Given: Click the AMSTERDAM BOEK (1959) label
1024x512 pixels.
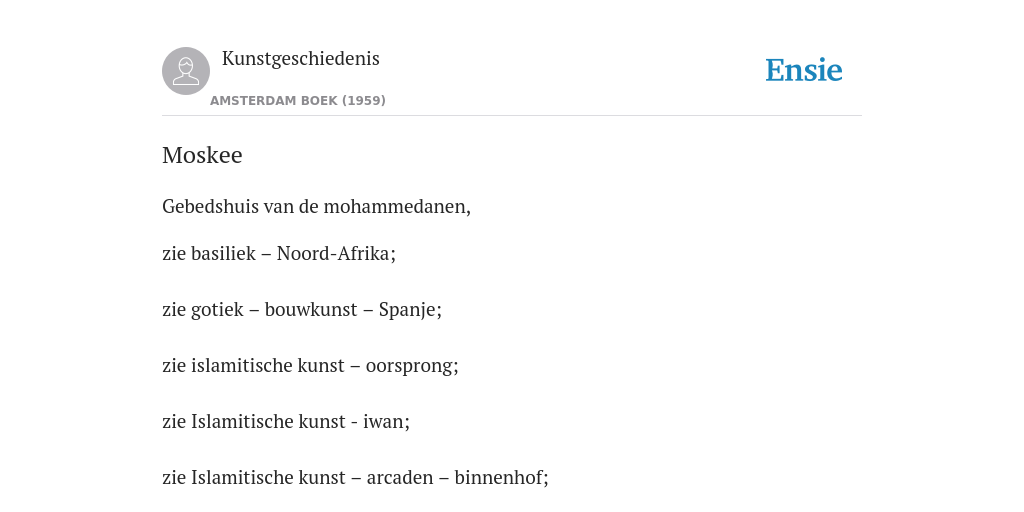Looking at the screenshot, I should pyautogui.click(x=298, y=101).
